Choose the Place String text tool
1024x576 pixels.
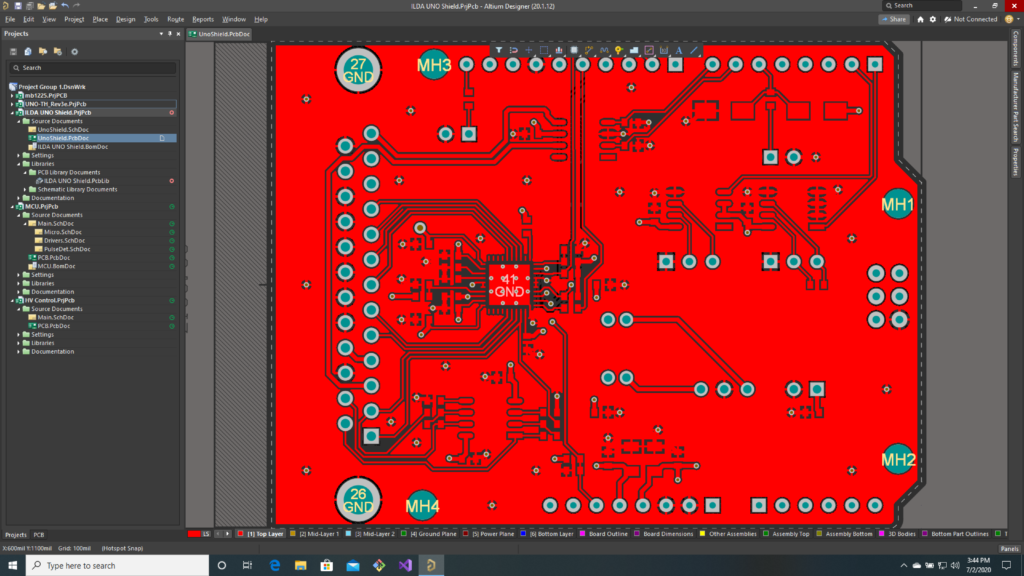tap(679, 49)
